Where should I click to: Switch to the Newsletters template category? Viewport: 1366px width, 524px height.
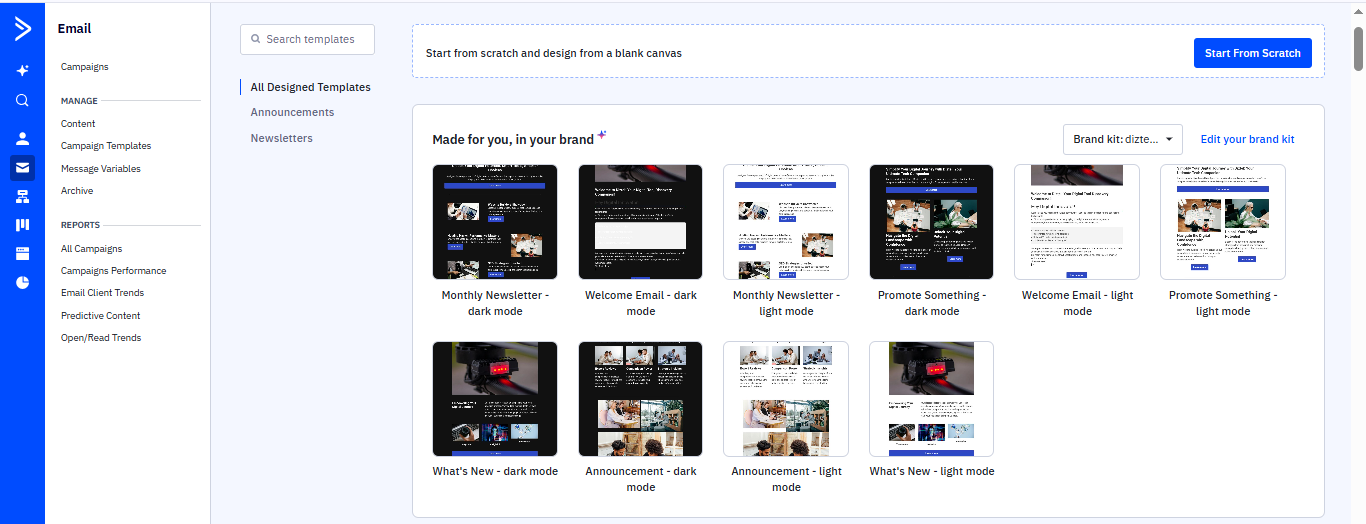[x=281, y=138]
